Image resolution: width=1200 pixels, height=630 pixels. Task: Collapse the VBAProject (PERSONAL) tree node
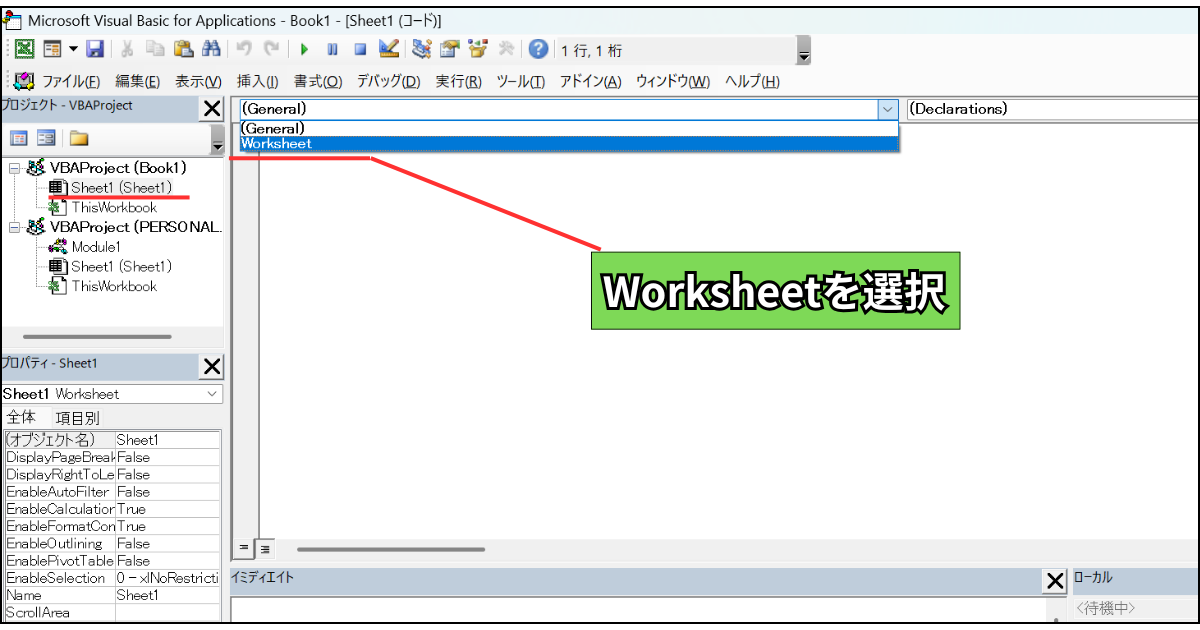pyautogui.click(x=15, y=227)
